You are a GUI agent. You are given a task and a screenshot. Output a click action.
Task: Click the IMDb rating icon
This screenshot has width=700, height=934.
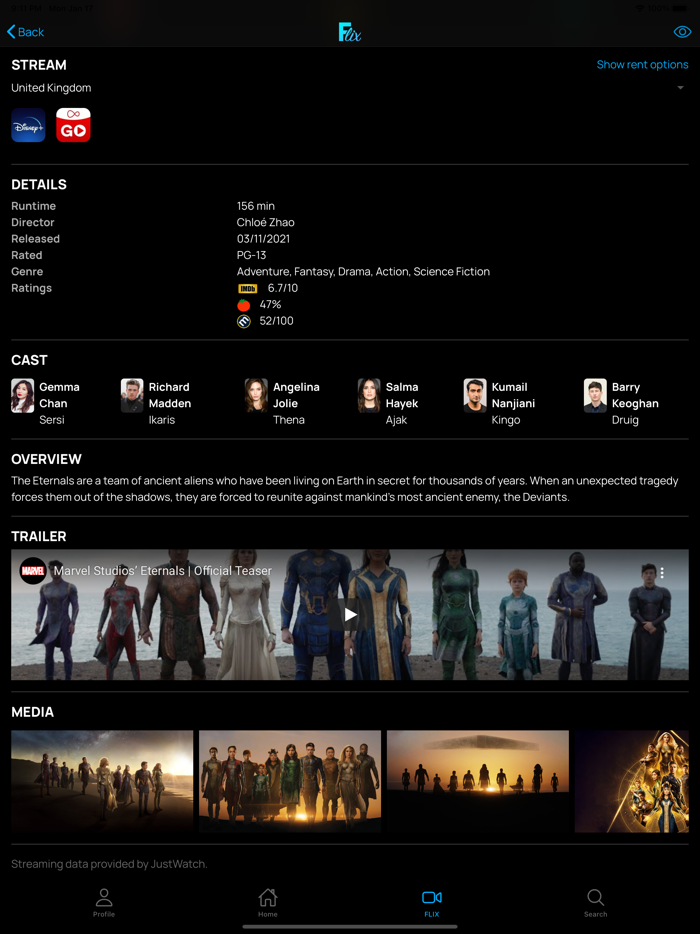[247, 288]
